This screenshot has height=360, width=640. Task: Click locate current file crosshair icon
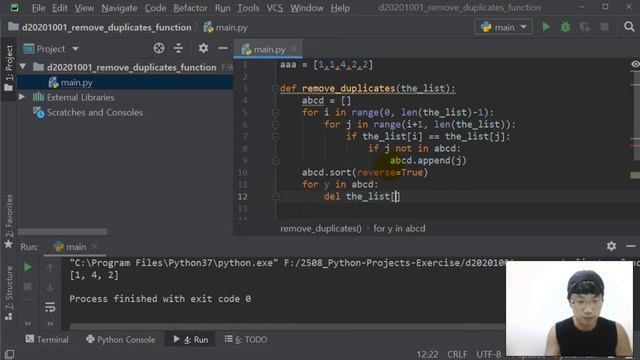coord(159,49)
